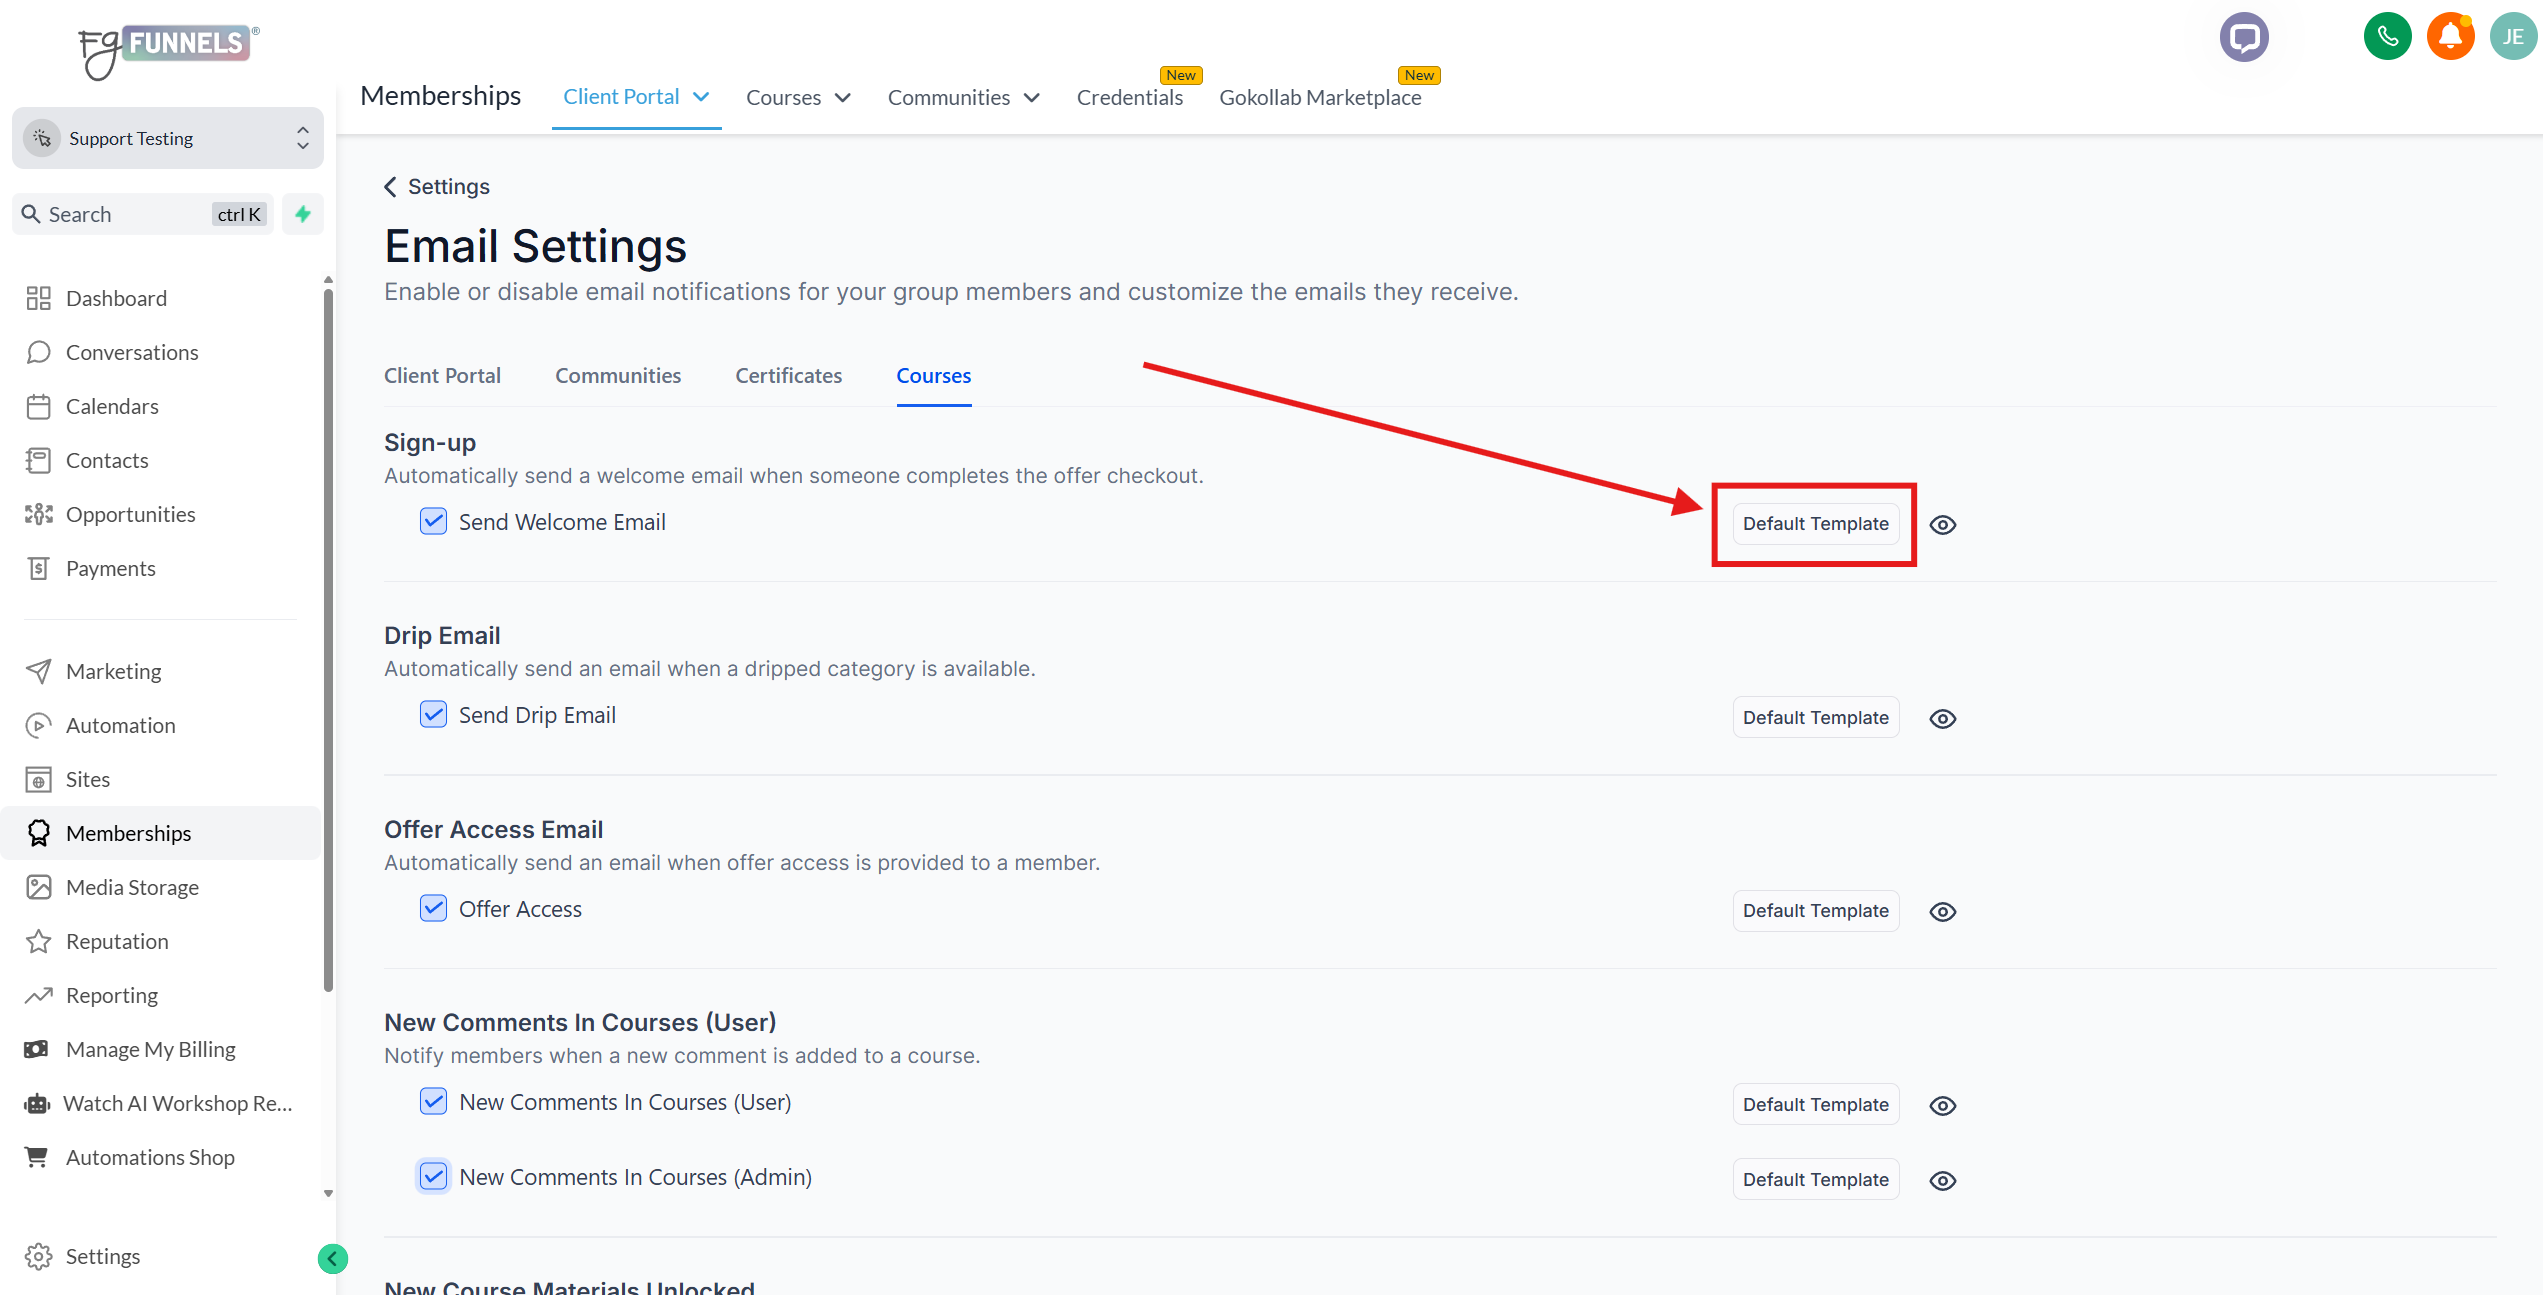The image size is (2543, 1295).
Task: Switch to the Certificates tab
Action: [x=788, y=376]
